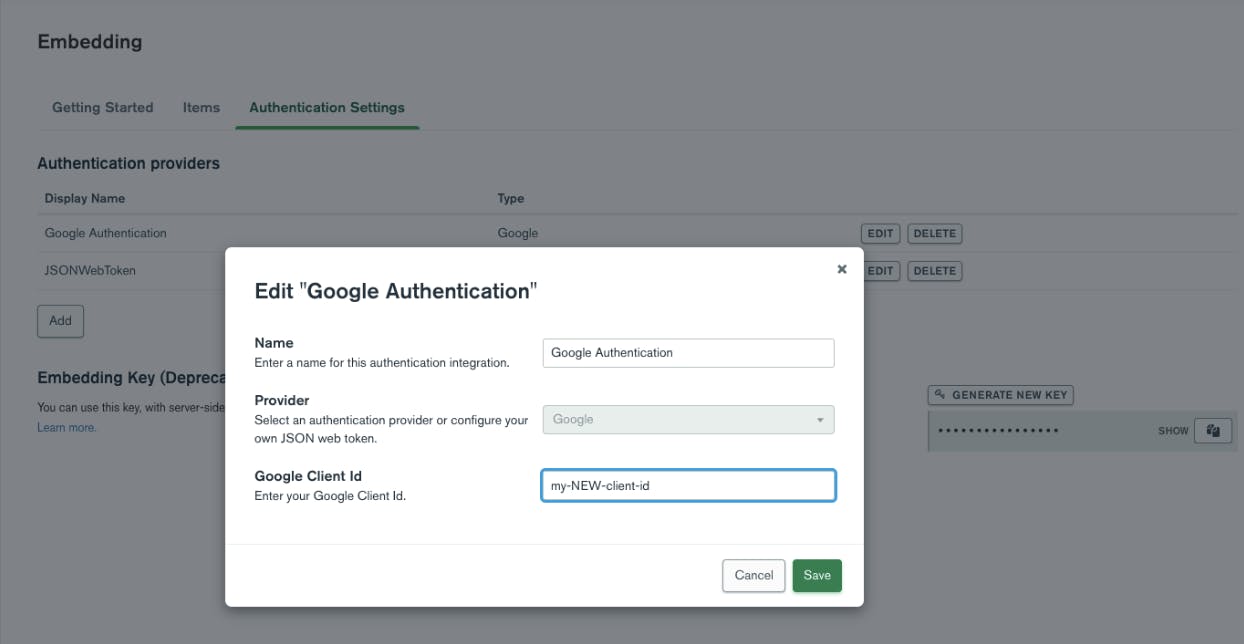1244x644 pixels.
Task: Add a new authentication provider
Action: pyautogui.click(x=61, y=321)
